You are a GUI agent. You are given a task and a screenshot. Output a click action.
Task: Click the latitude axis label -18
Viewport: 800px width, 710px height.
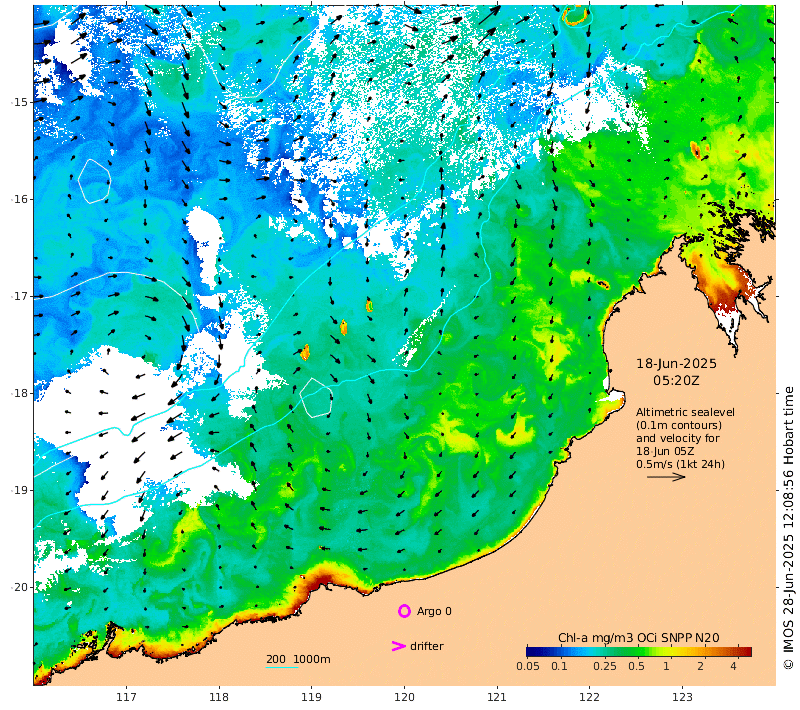pos(19,393)
